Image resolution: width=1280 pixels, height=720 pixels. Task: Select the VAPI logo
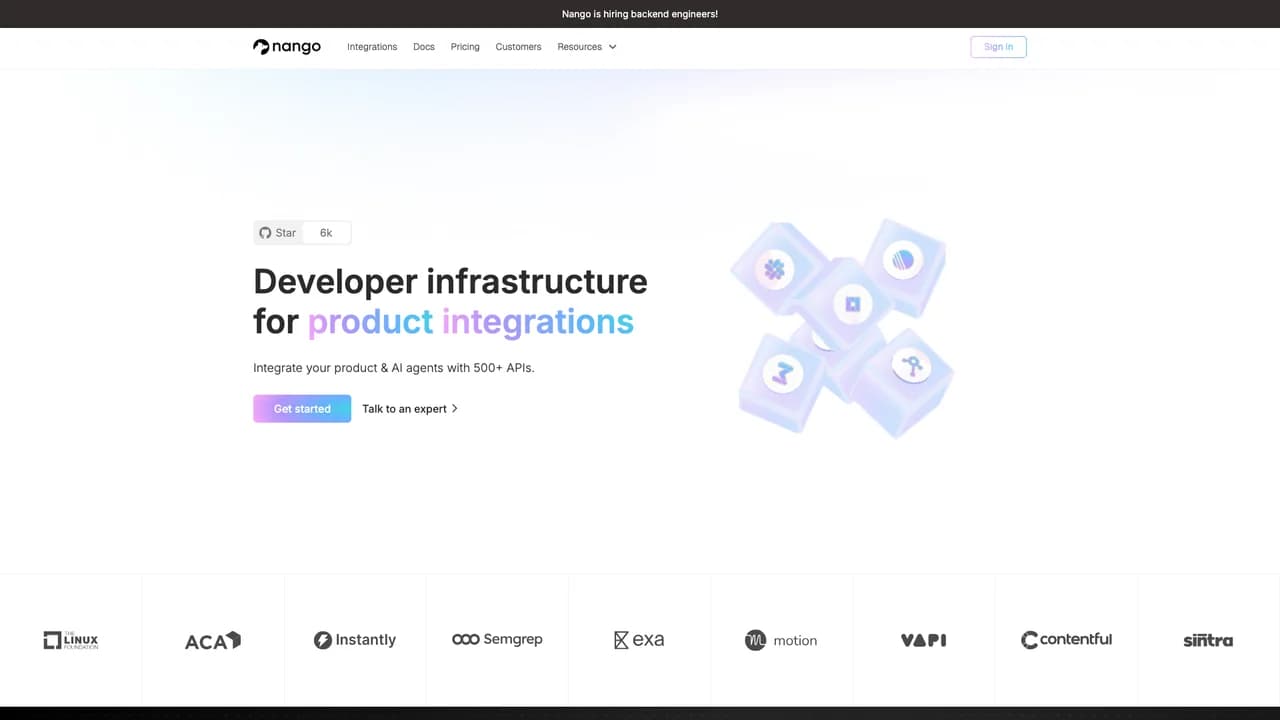coord(923,640)
